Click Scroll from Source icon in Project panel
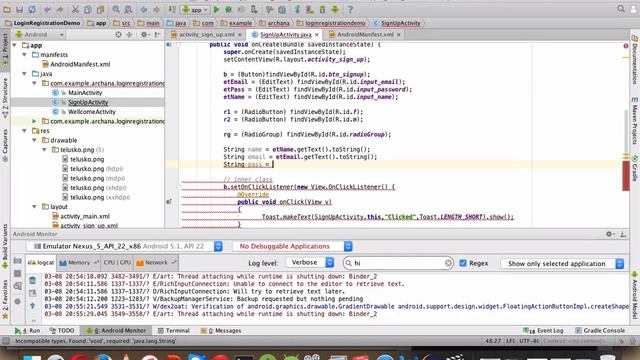 (118, 35)
